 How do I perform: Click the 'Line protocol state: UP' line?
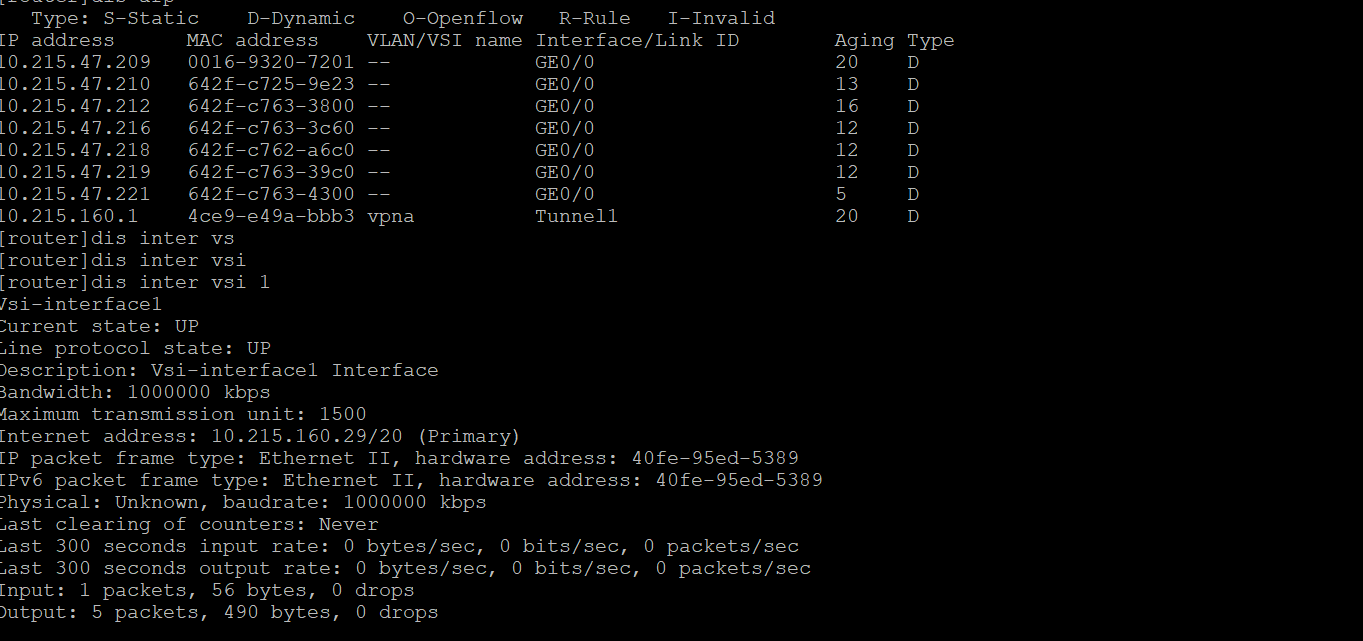click(x=135, y=348)
